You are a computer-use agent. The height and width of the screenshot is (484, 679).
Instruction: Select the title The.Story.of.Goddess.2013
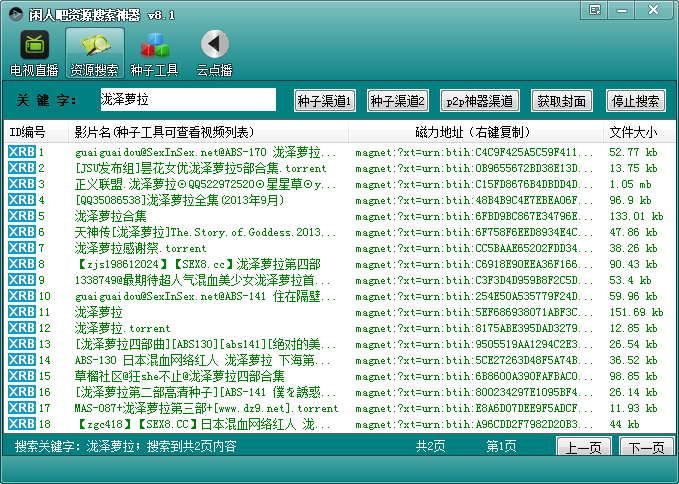coord(205,232)
